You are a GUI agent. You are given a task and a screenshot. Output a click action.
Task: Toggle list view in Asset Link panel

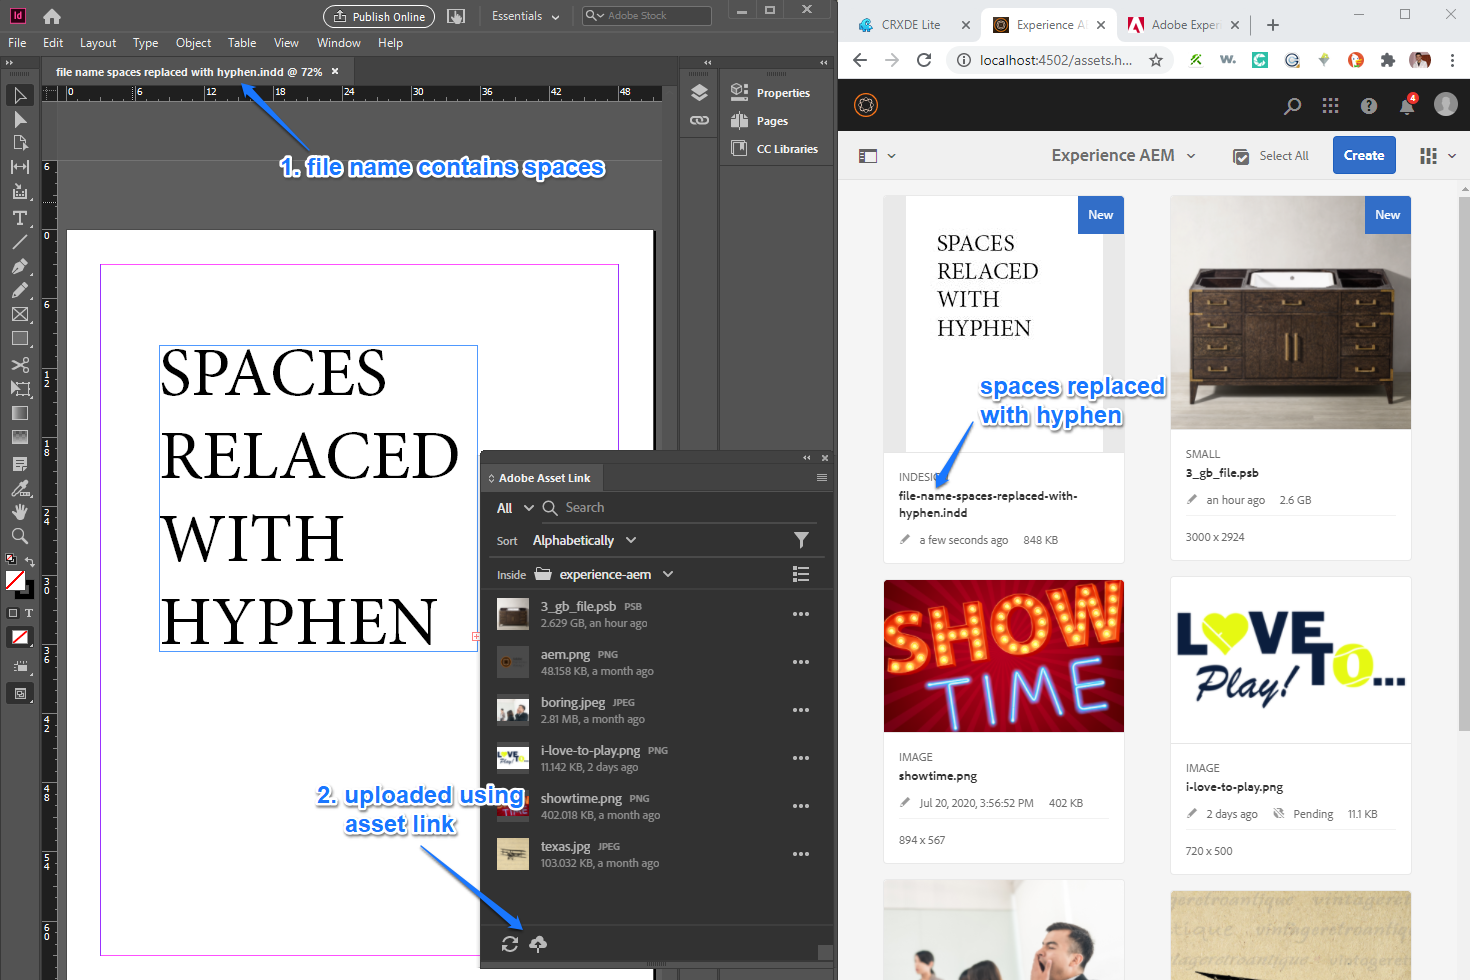[x=801, y=574]
